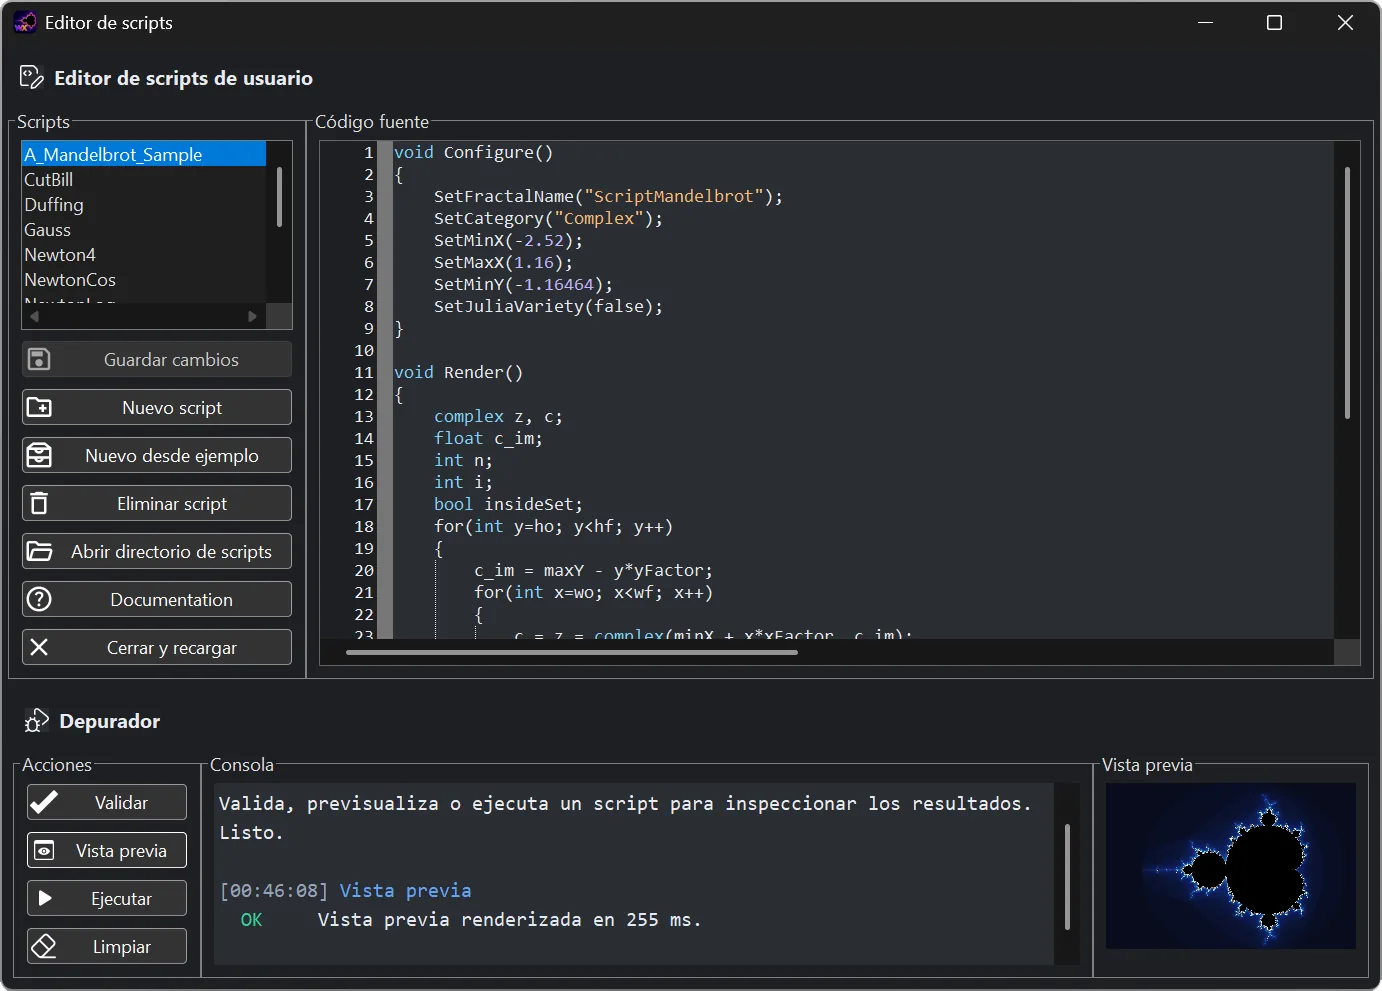Maximize the Editor de scripts window
The image size is (1382, 991).
pos(1274,22)
